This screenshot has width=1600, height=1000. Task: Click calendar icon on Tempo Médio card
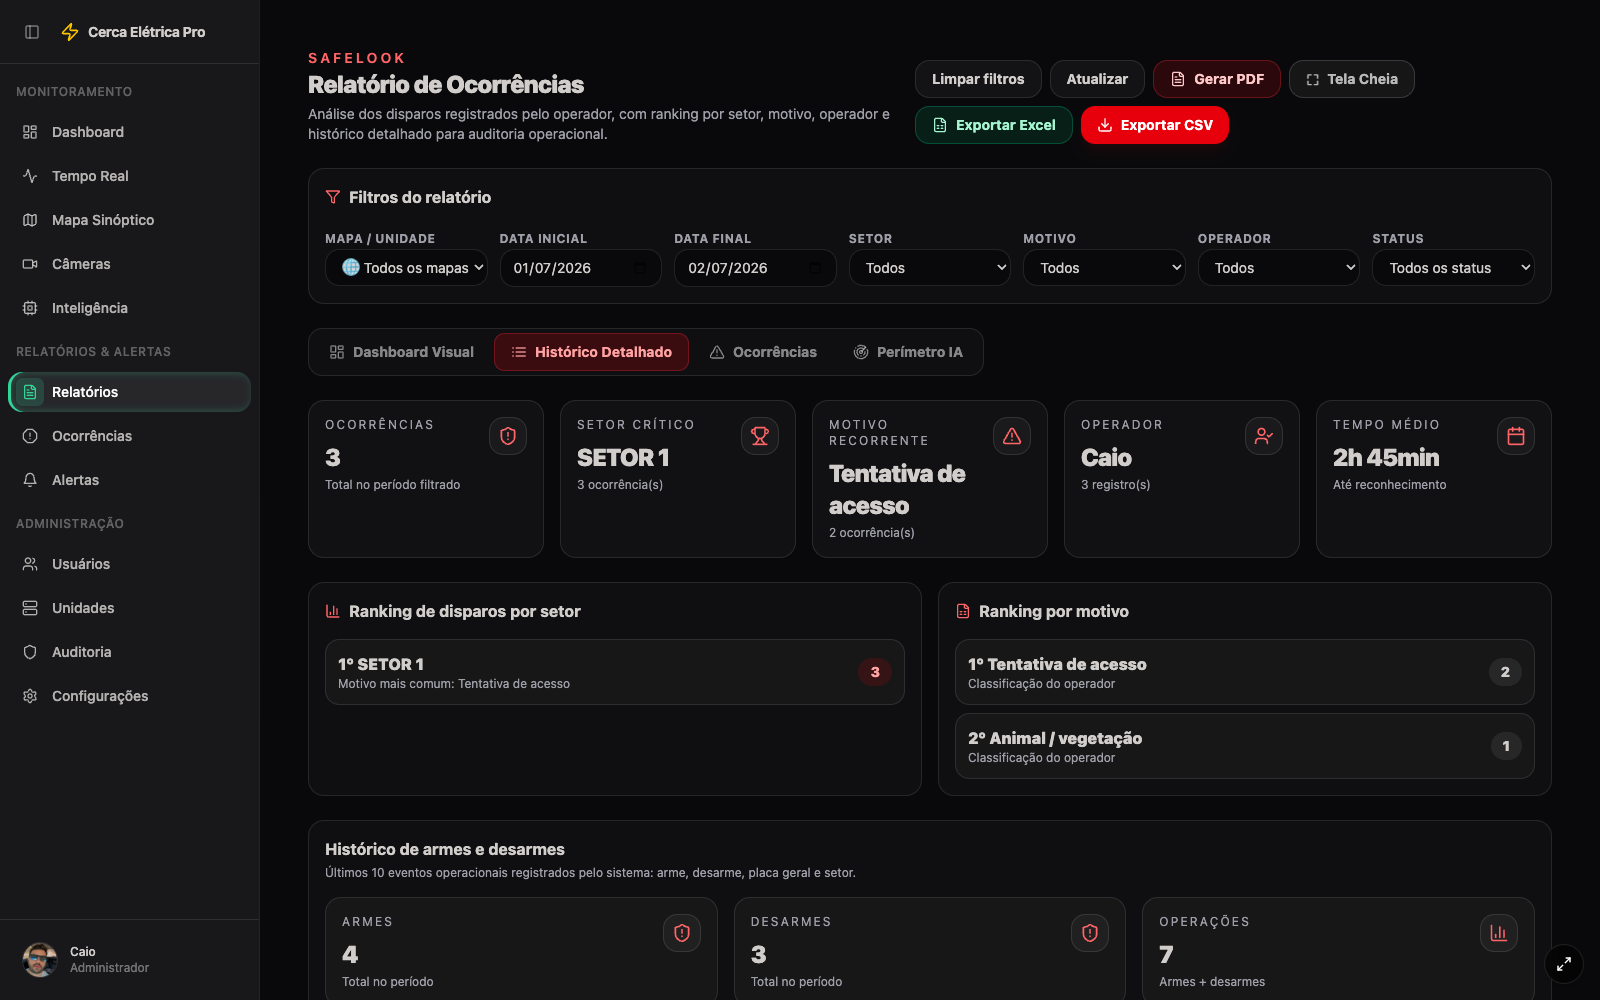[1516, 436]
